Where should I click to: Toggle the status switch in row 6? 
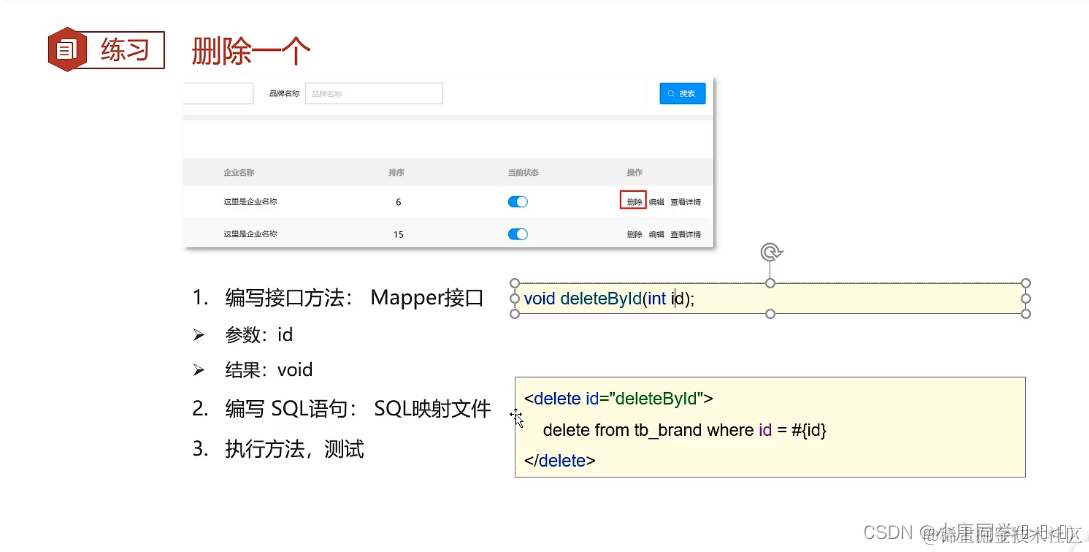(517, 201)
